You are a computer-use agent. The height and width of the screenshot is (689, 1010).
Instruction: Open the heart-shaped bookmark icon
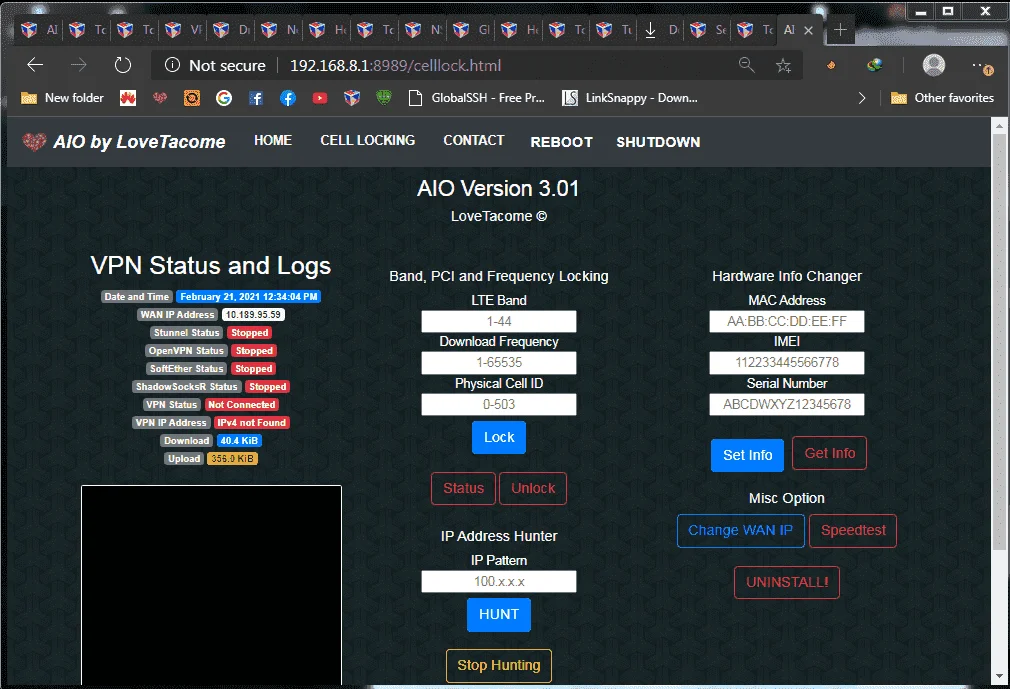point(160,98)
